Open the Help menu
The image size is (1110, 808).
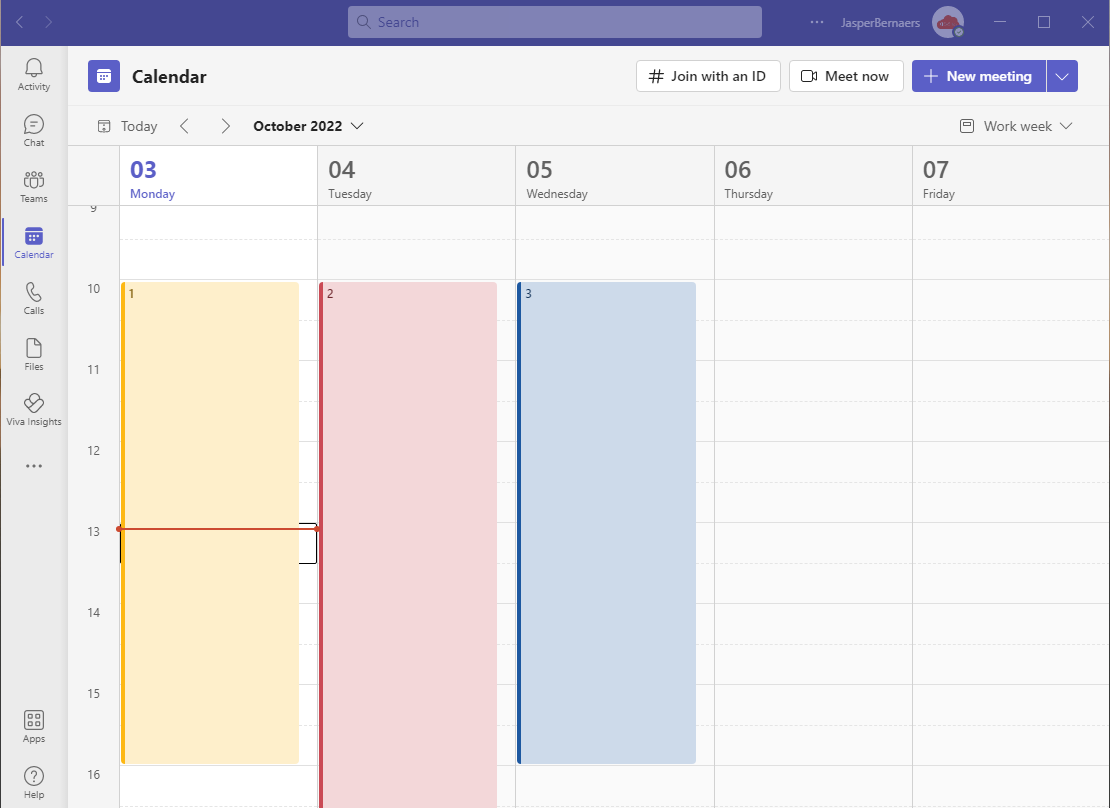(34, 783)
